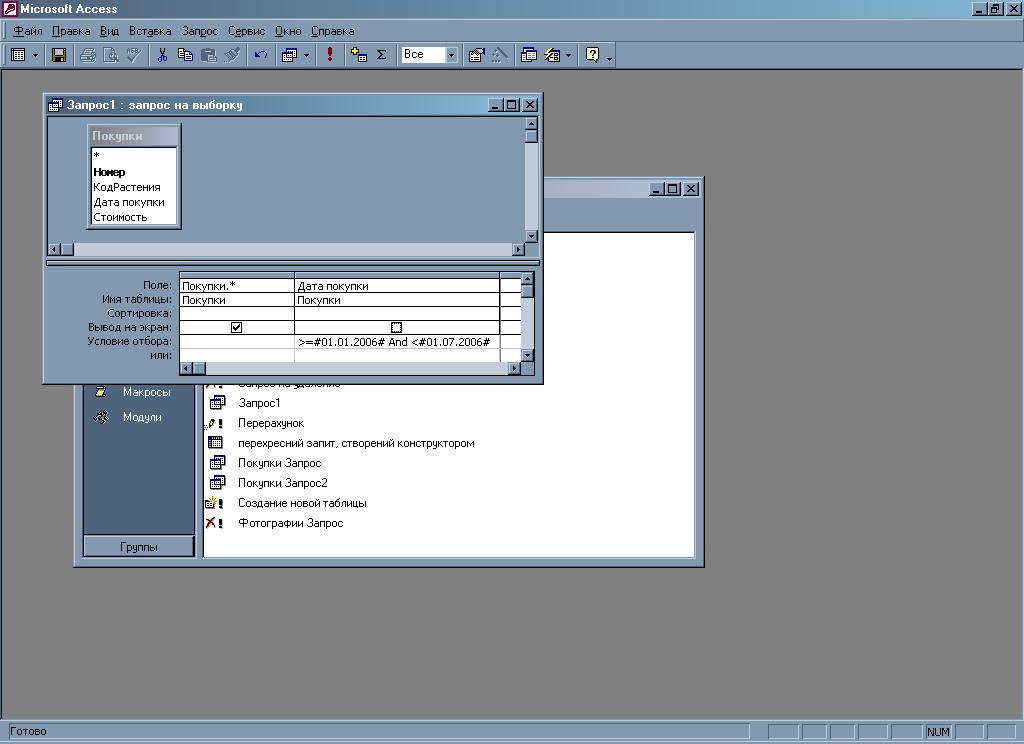This screenshot has height=744, width=1024.
Task: Click the New Object AutoForm icon
Action: pos(552,55)
